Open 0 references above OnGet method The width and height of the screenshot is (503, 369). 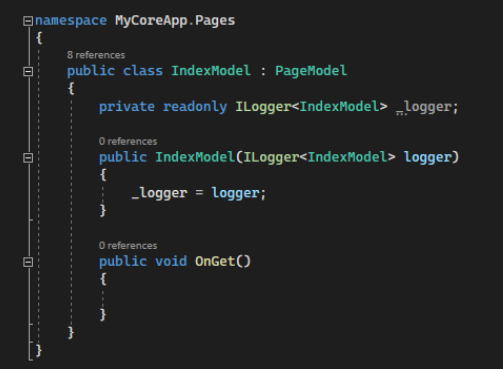click(128, 246)
